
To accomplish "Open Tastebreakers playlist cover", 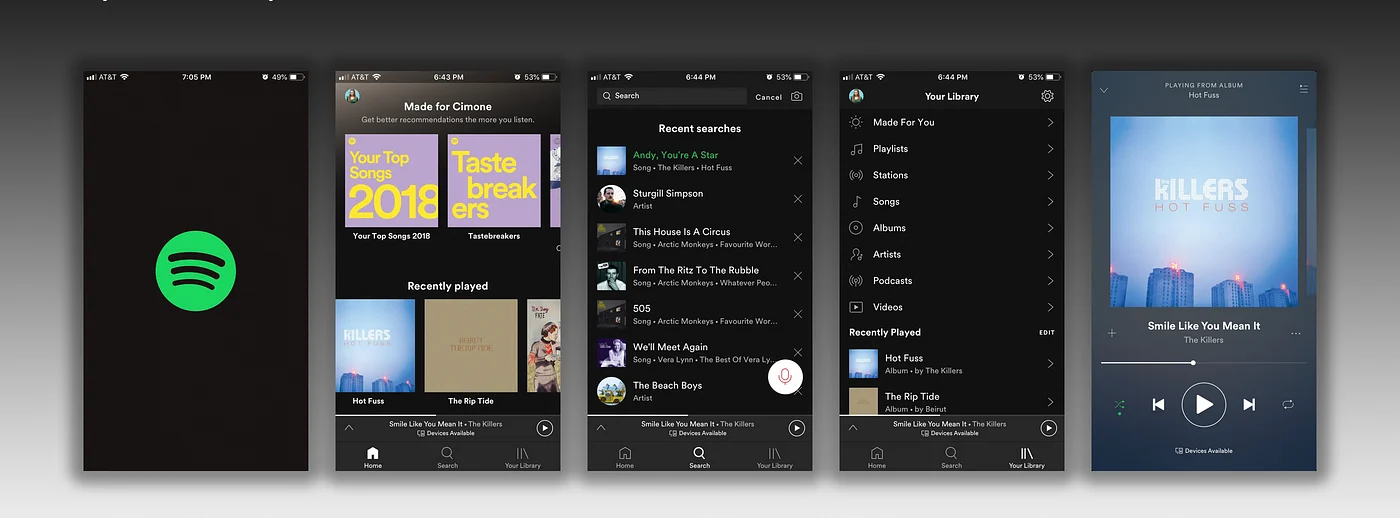I will 494,181.
